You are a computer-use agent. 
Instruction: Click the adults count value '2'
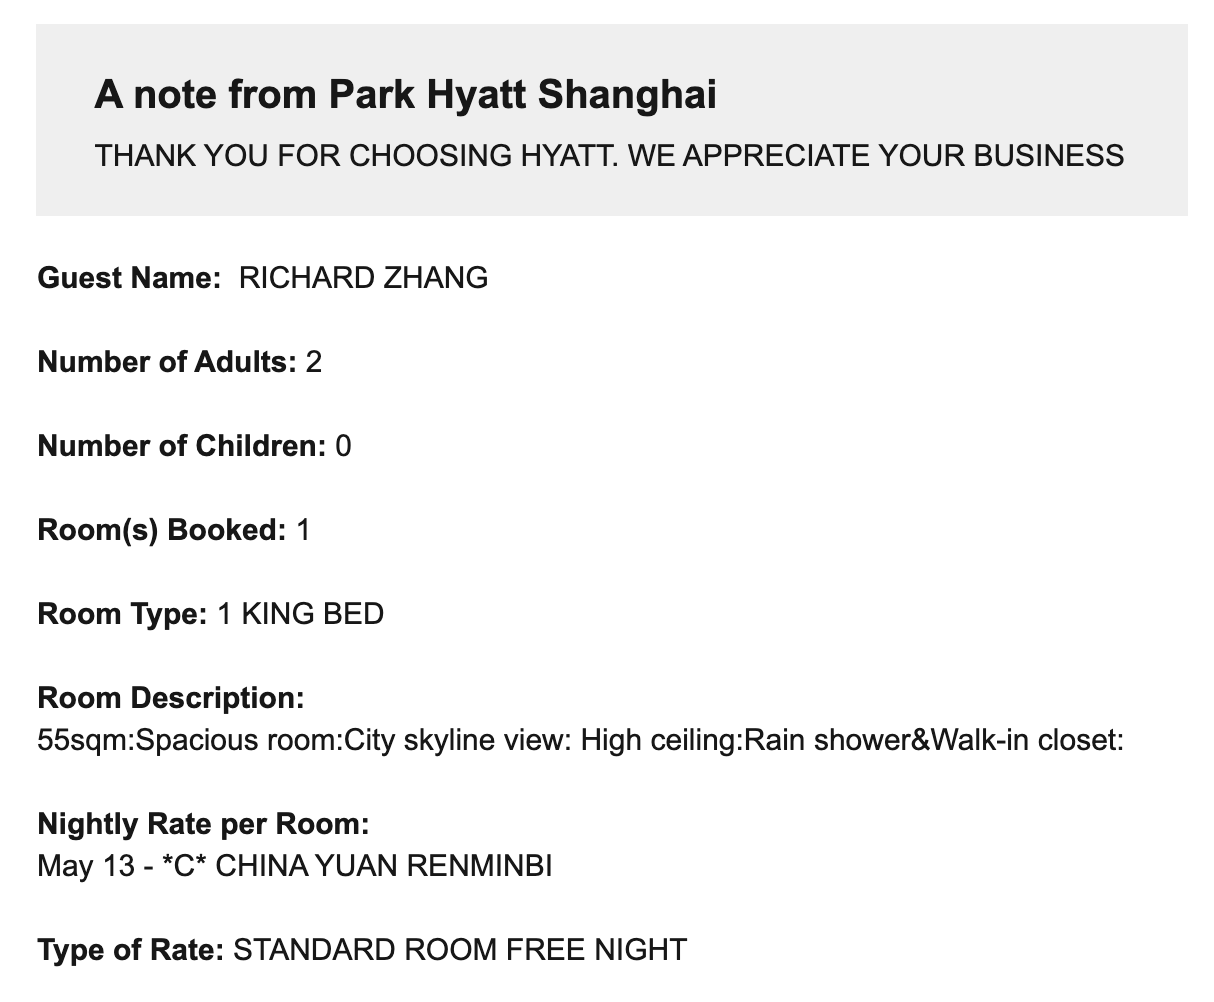314,362
